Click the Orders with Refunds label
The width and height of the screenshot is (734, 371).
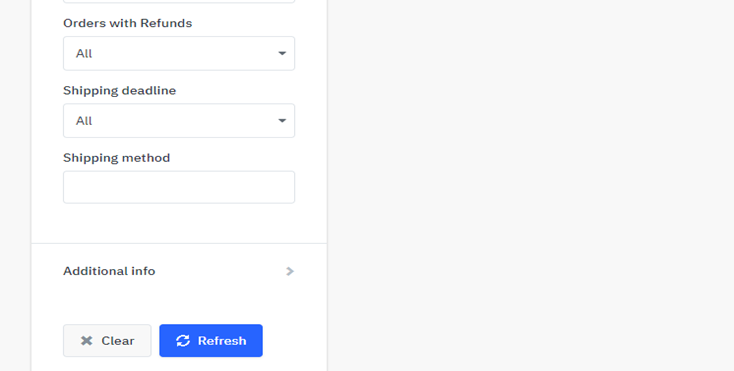[128, 23]
